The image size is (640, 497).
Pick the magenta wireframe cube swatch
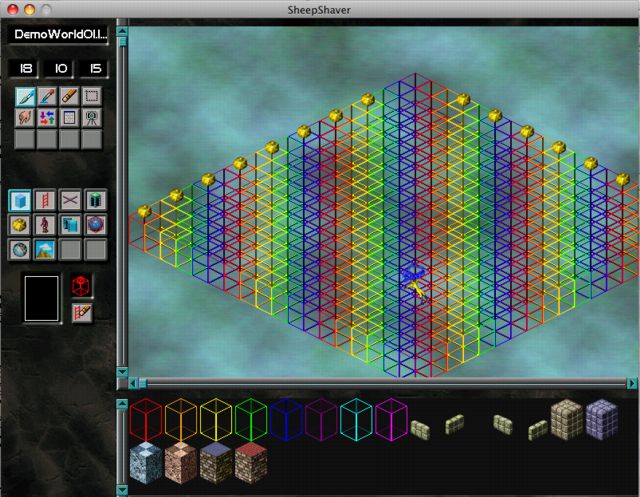[391, 420]
